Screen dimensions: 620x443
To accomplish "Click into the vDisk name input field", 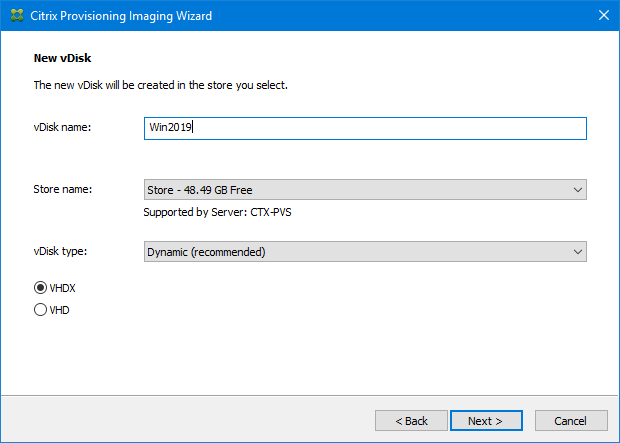I will pyautogui.click(x=365, y=128).
